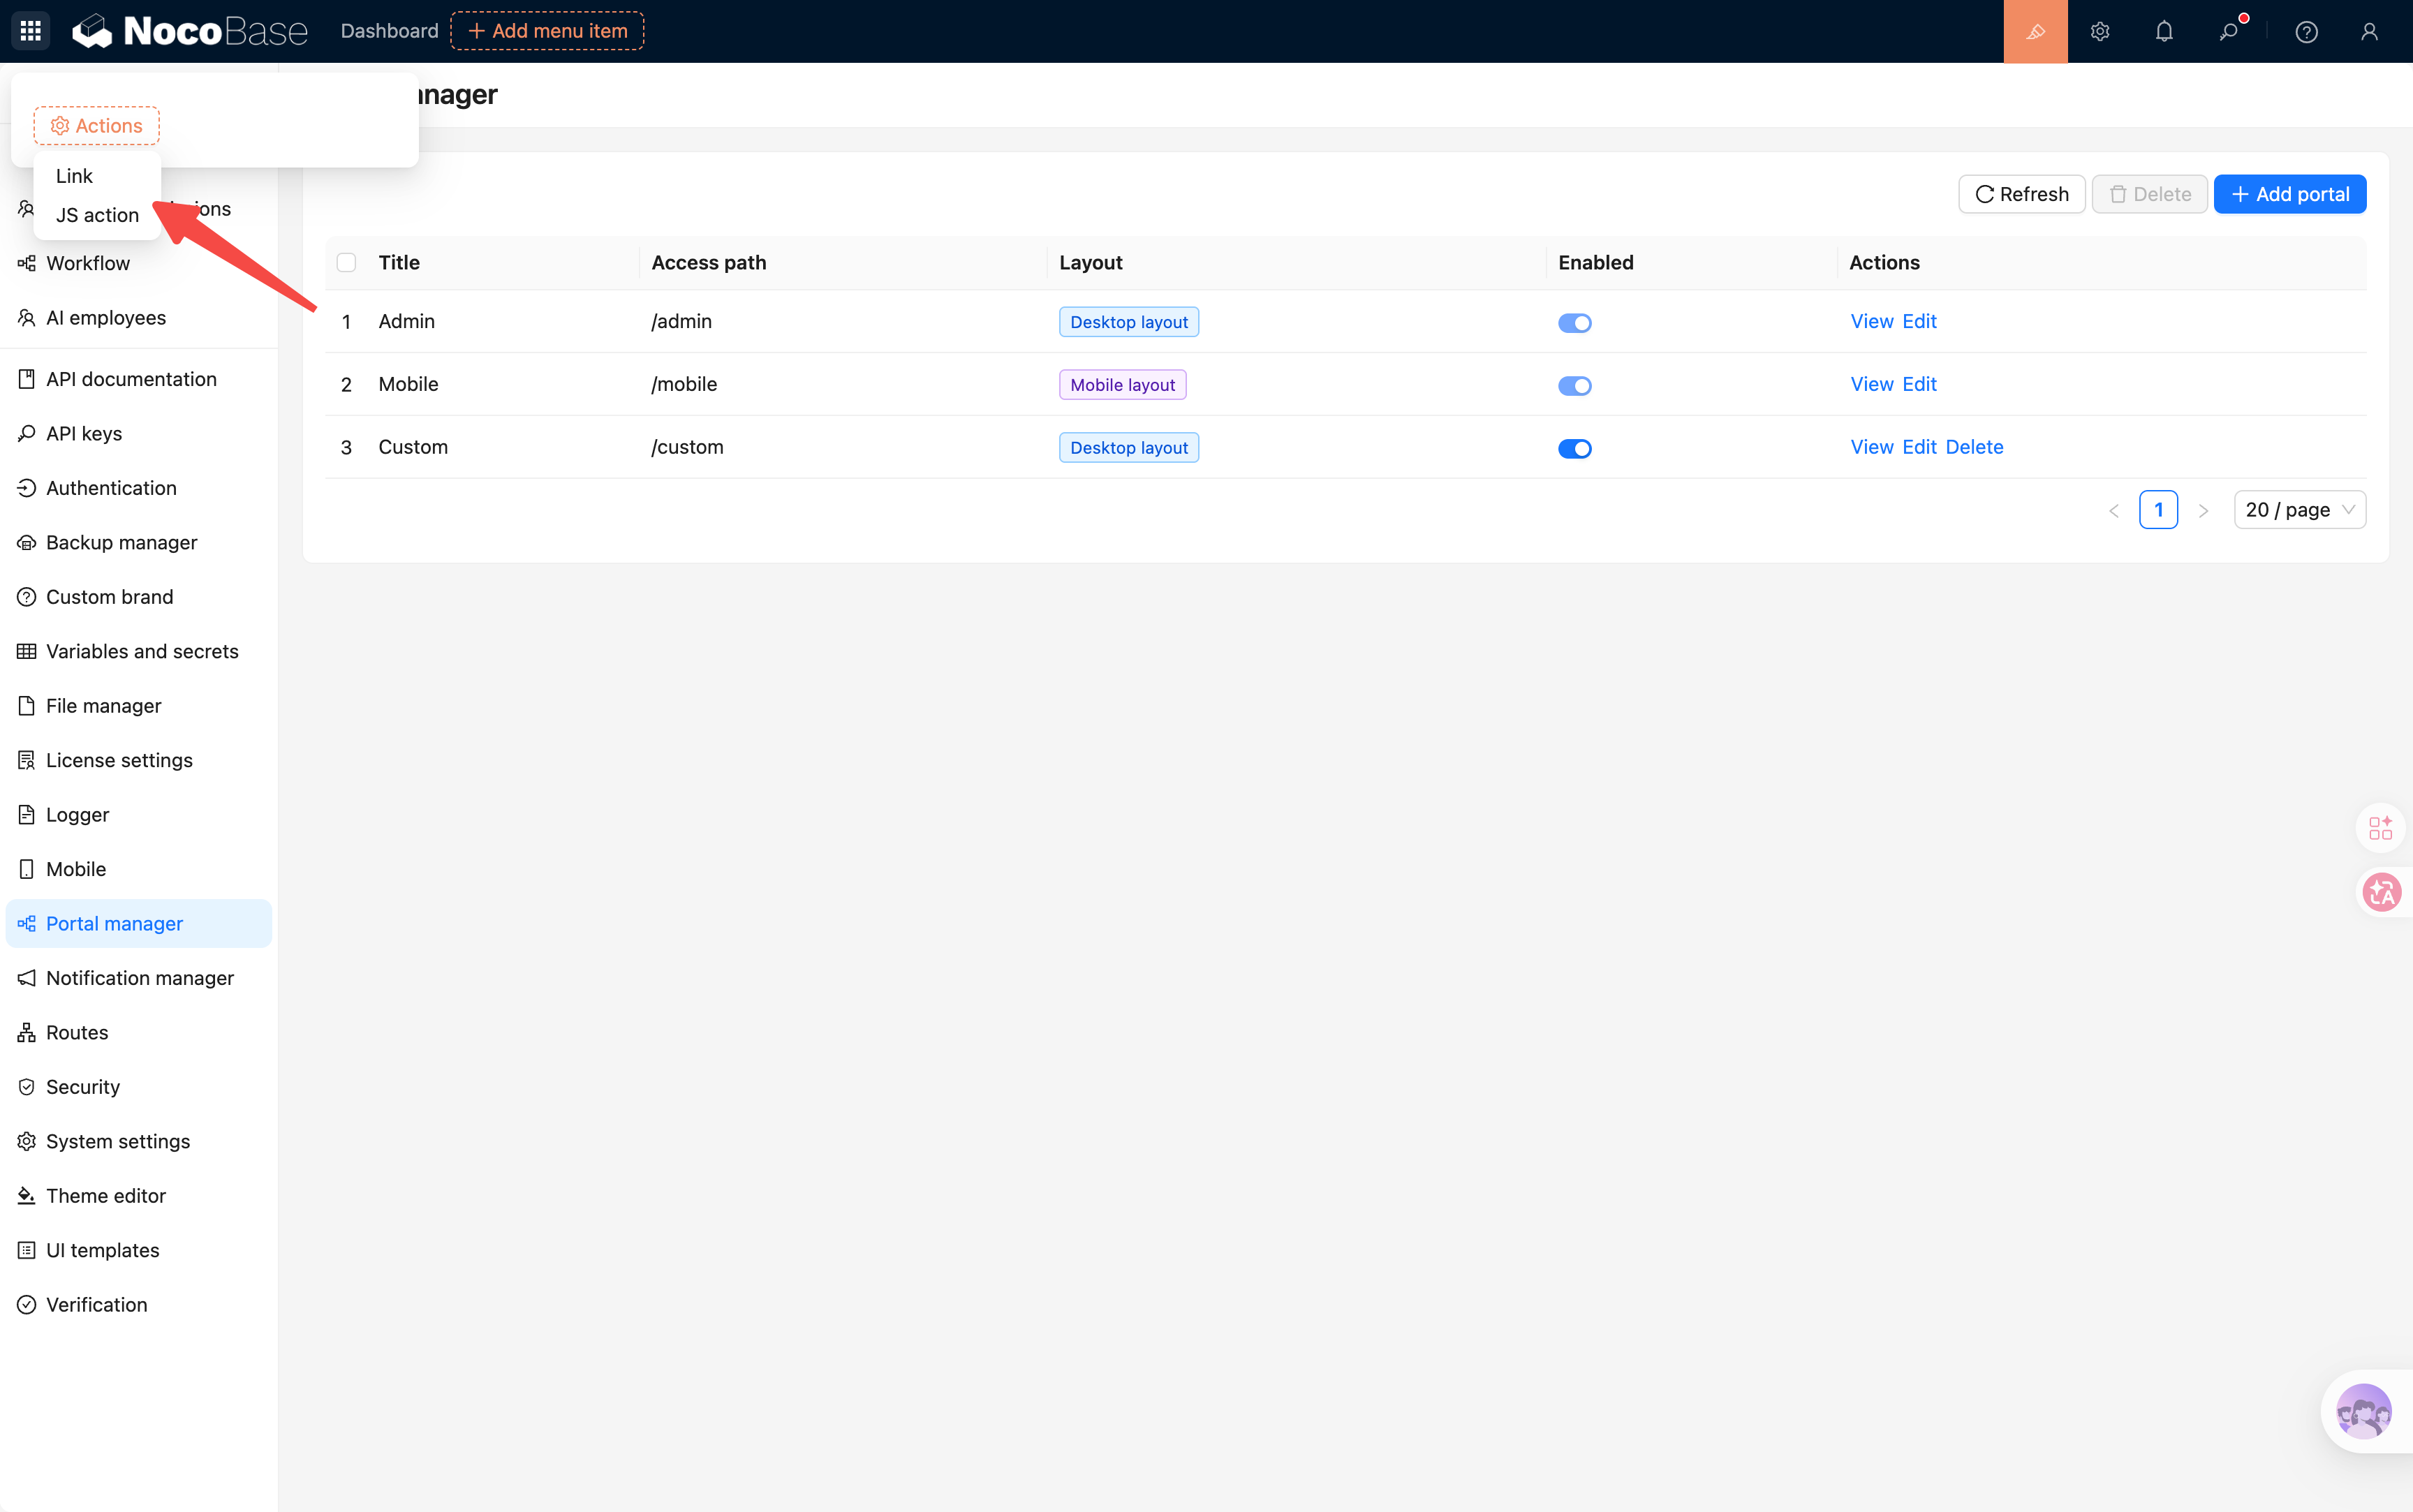Toggle Enabled switch for Custom portal
Screen dimensions: 2413x1512
point(1574,448)
